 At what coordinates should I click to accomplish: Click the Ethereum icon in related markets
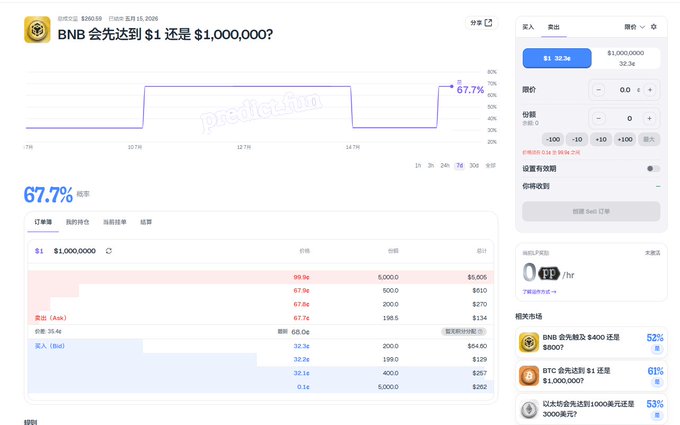[x=529, y=409]
